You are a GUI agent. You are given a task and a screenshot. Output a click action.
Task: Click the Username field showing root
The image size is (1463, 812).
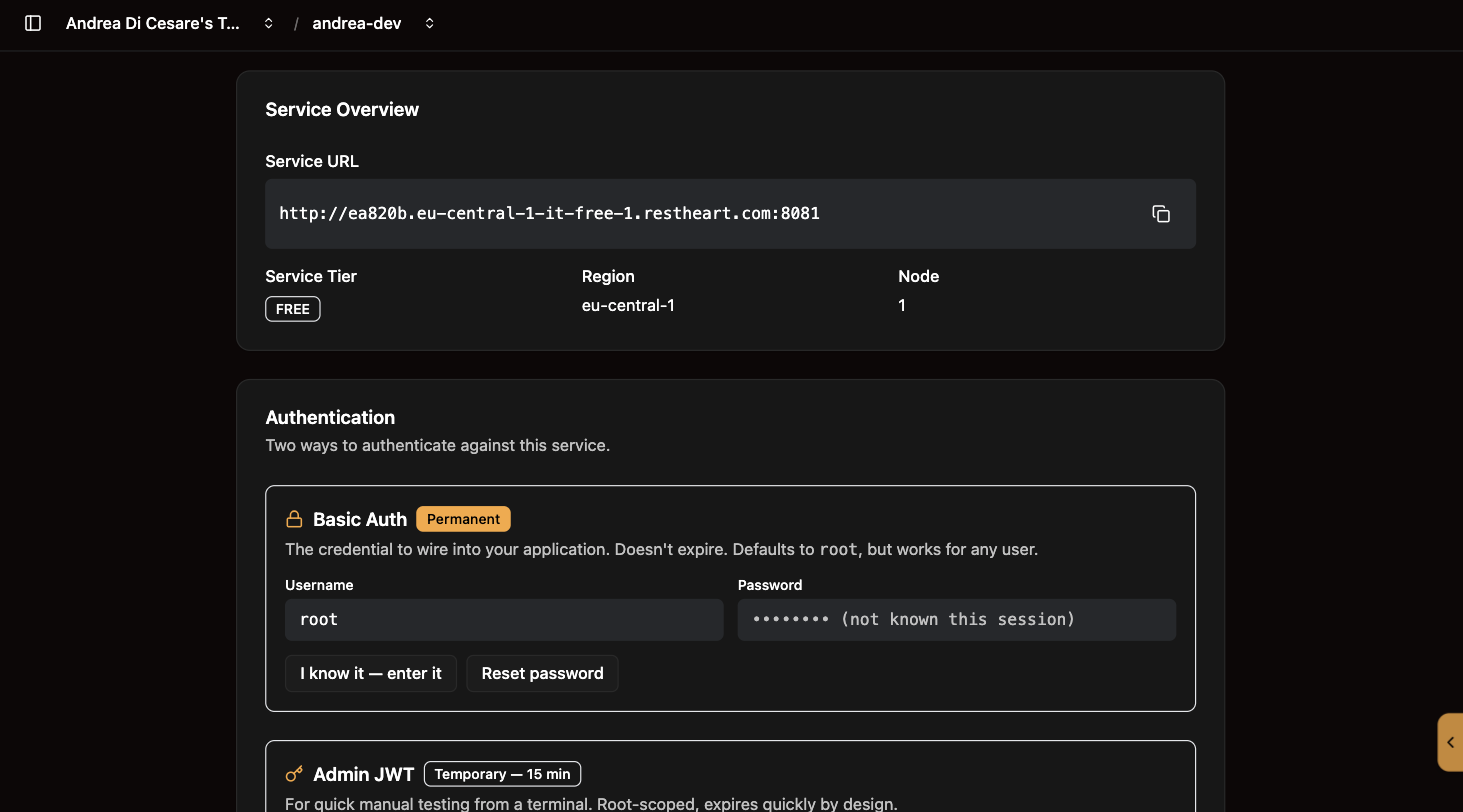[504, 620]
